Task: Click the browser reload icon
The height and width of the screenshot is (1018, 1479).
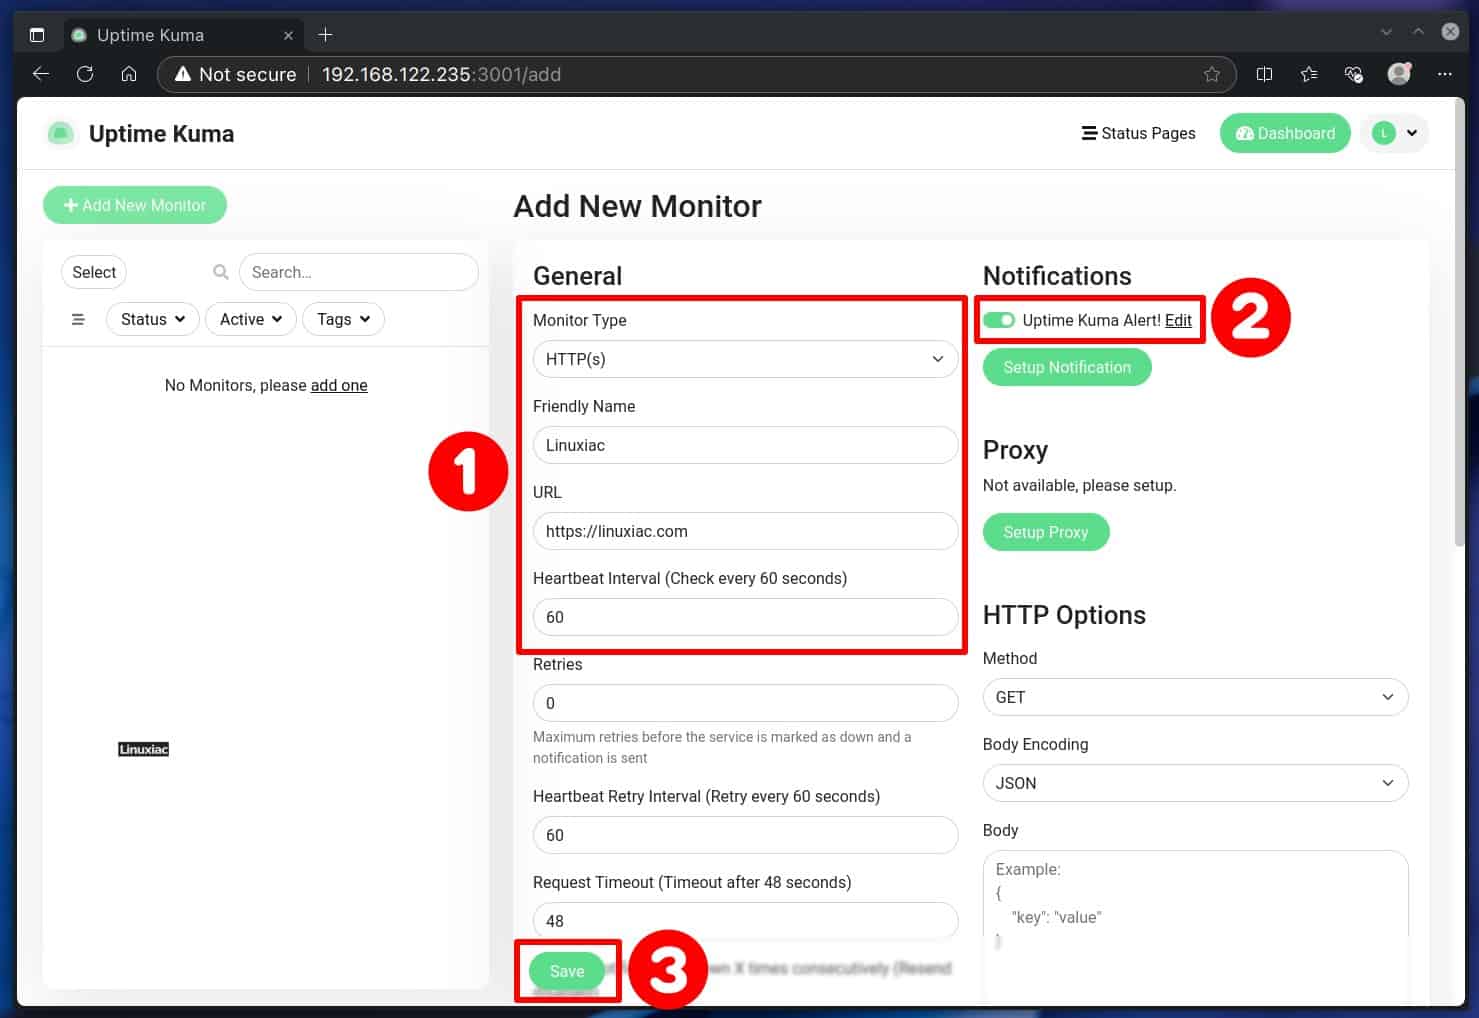Action: (85, 73)
